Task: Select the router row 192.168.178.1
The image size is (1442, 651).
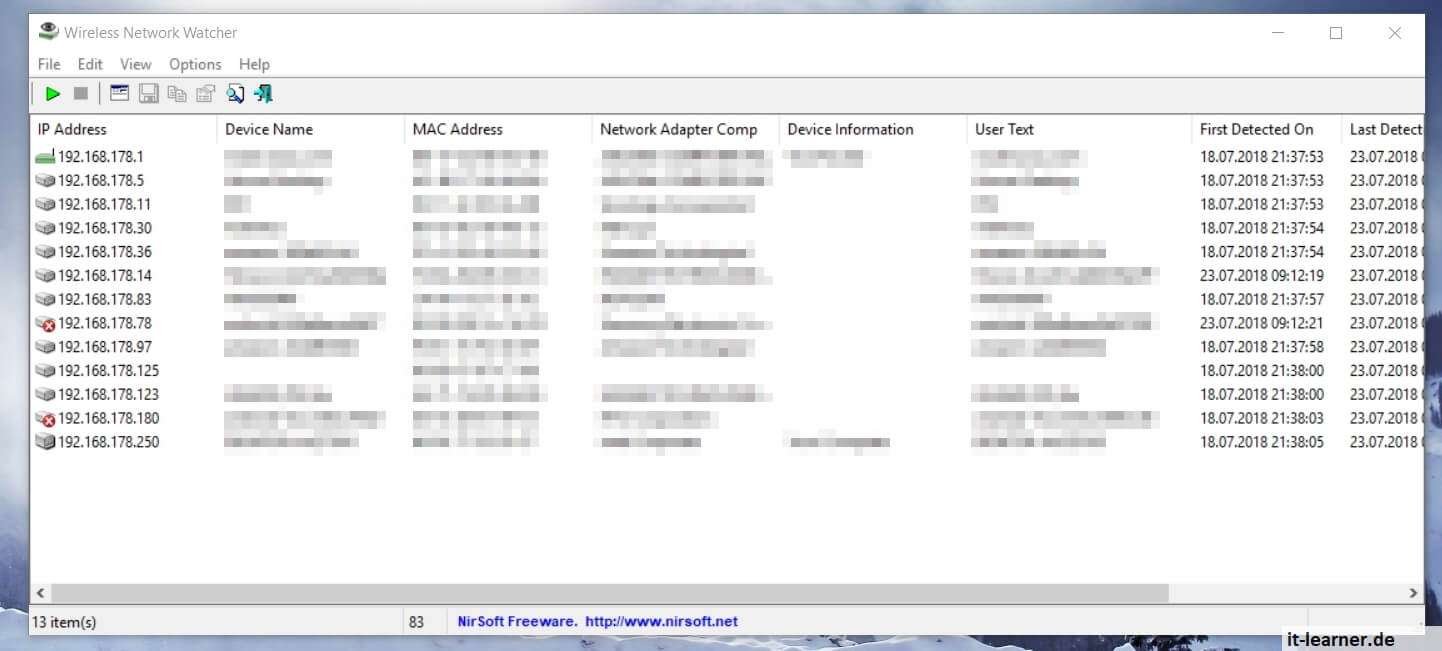Action: [100, 157]
